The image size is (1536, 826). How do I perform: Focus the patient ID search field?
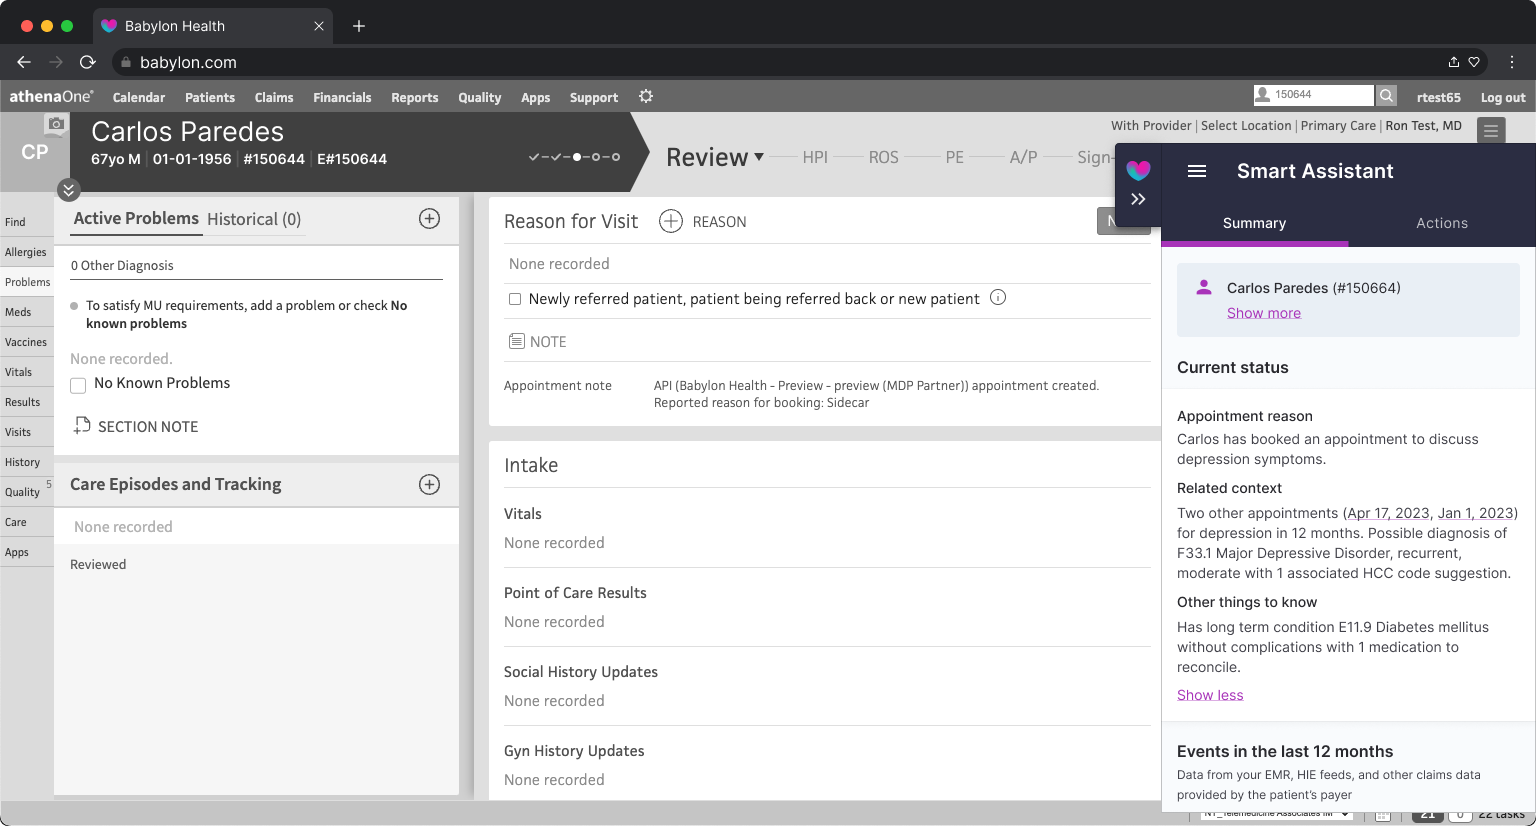pyautogui.click(x=1313, y=95)
